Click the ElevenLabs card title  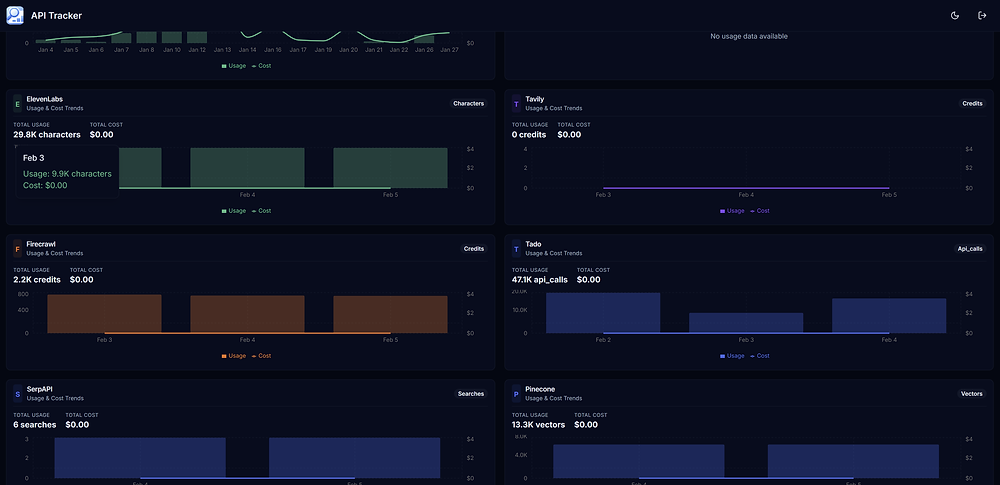point(45,99)
